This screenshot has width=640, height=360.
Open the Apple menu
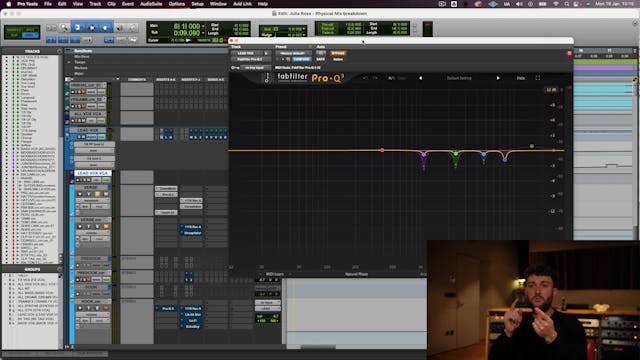[x=9, y=4]
